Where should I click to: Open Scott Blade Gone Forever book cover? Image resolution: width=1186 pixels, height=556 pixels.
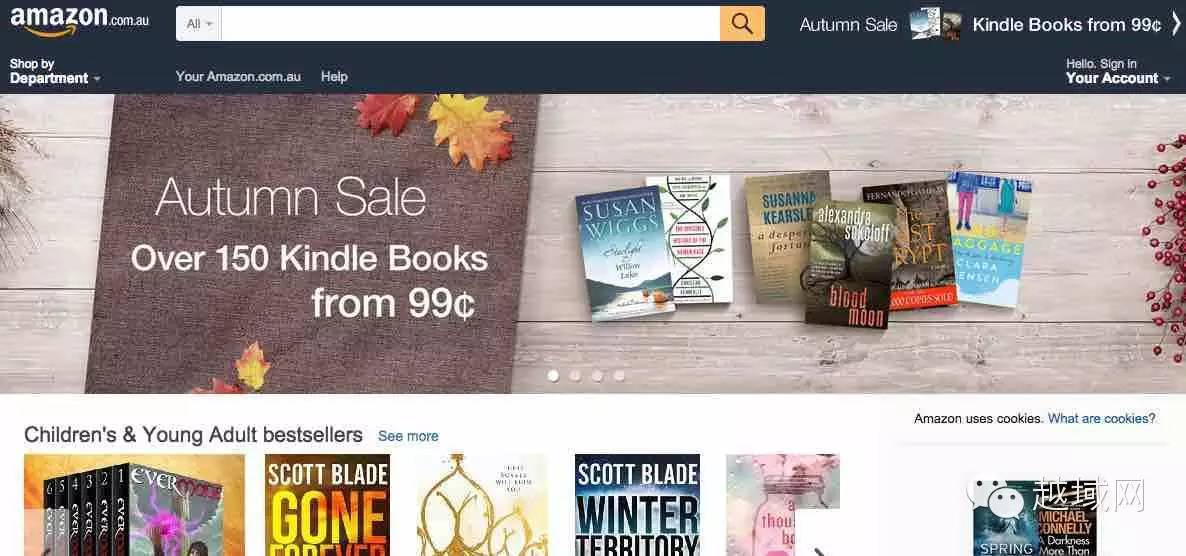point(328,505)
